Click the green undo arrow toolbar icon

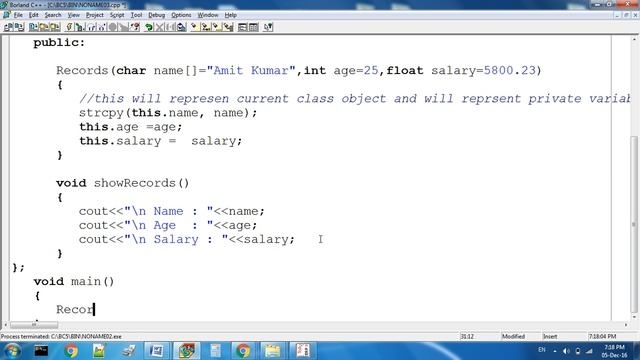[x=149, y=27]
